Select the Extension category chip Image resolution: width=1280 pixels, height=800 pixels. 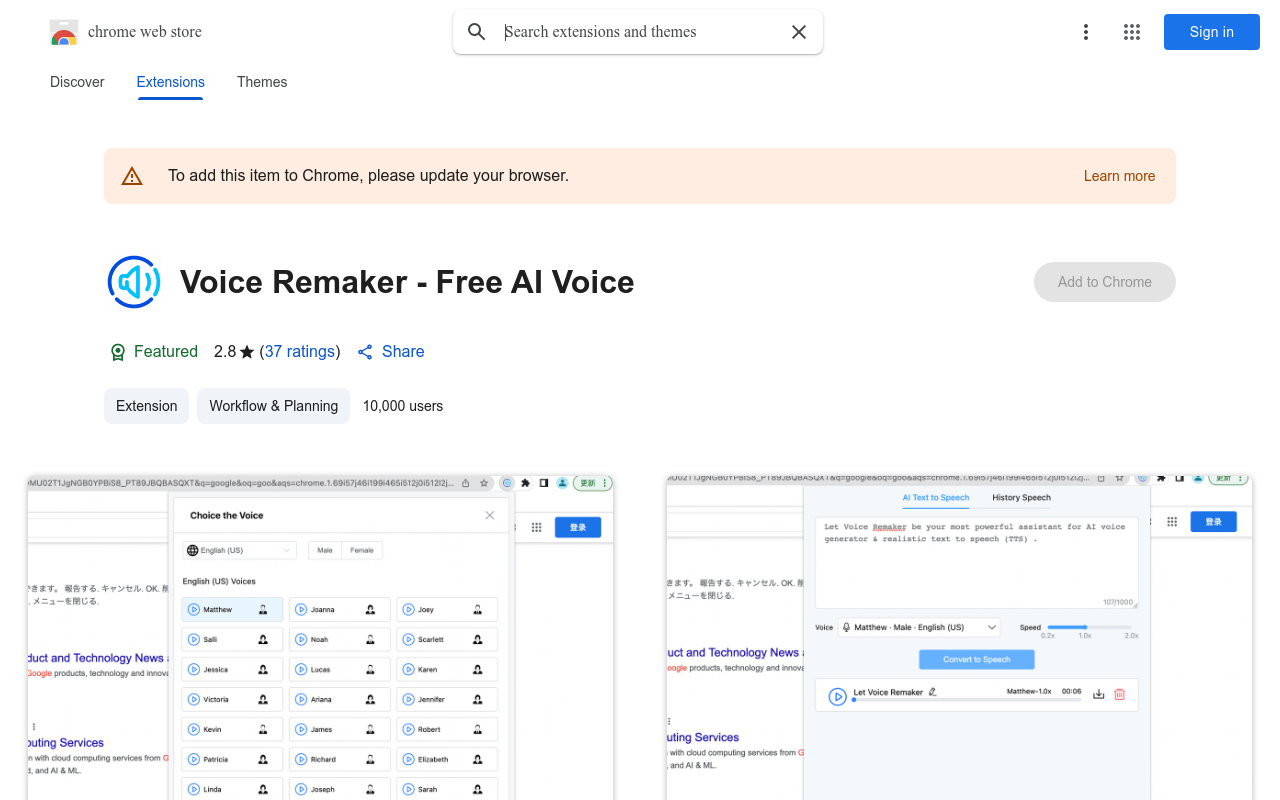tap(146, 406)
